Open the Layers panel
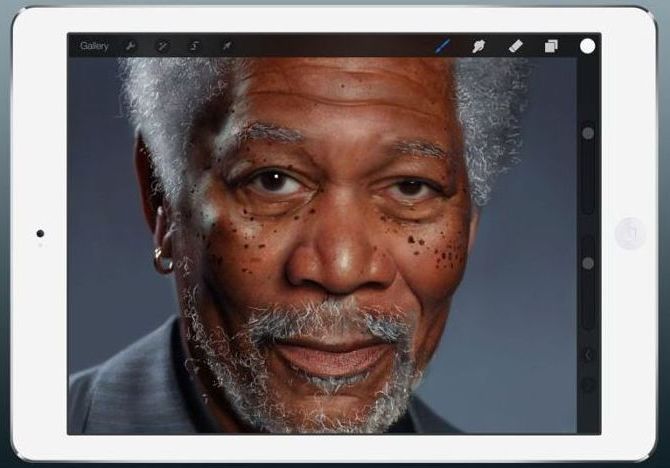The width and height of the screenshot is (670, 468). pos(551,46)
